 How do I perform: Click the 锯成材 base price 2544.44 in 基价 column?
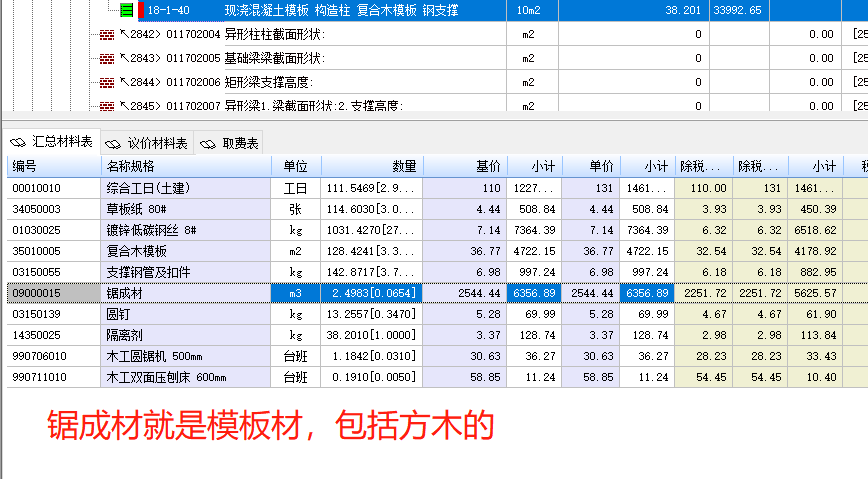click(465, 293)
